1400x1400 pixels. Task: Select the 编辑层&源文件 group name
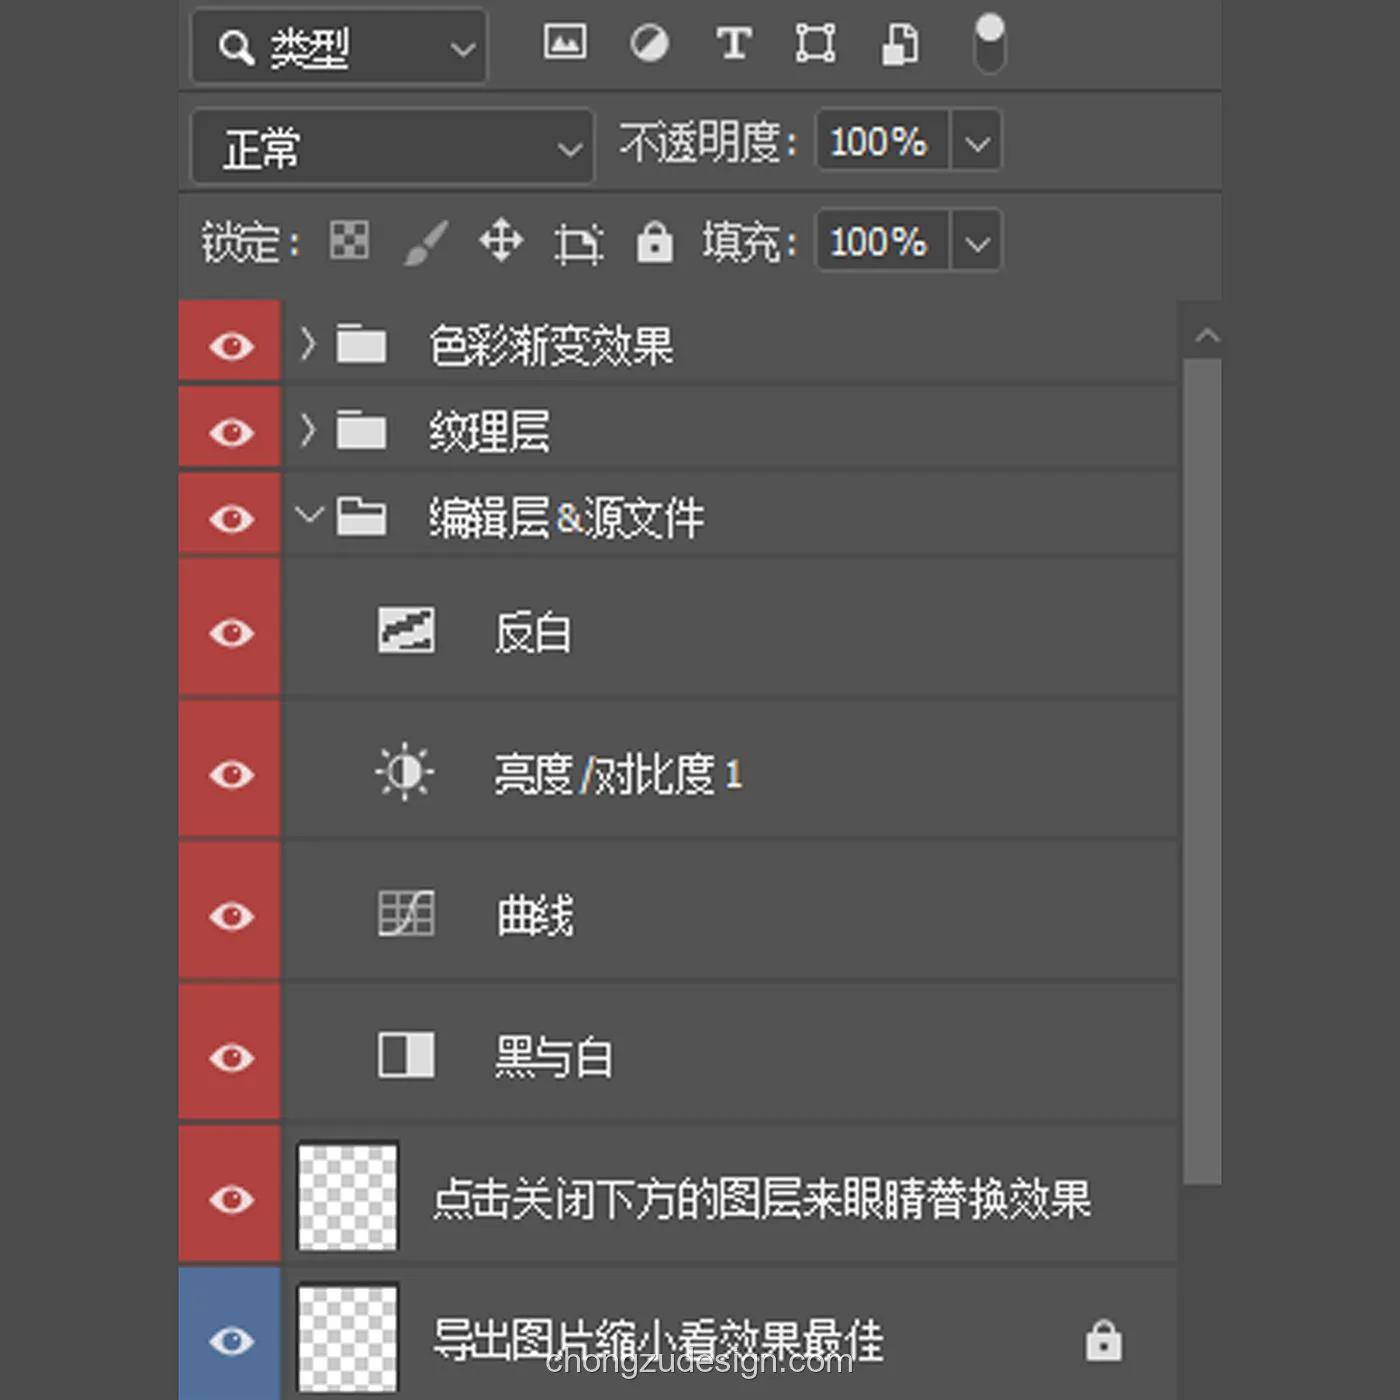pyautogui.click(x=566, y=519)
